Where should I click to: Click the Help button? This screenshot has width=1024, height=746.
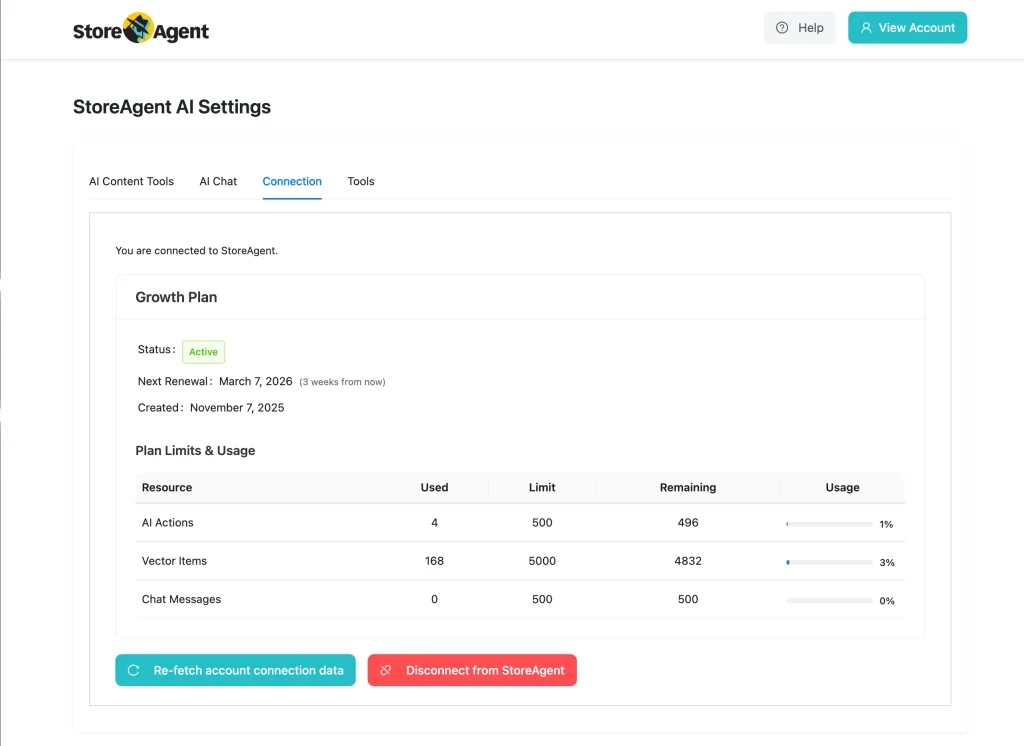tap(799, 27)
